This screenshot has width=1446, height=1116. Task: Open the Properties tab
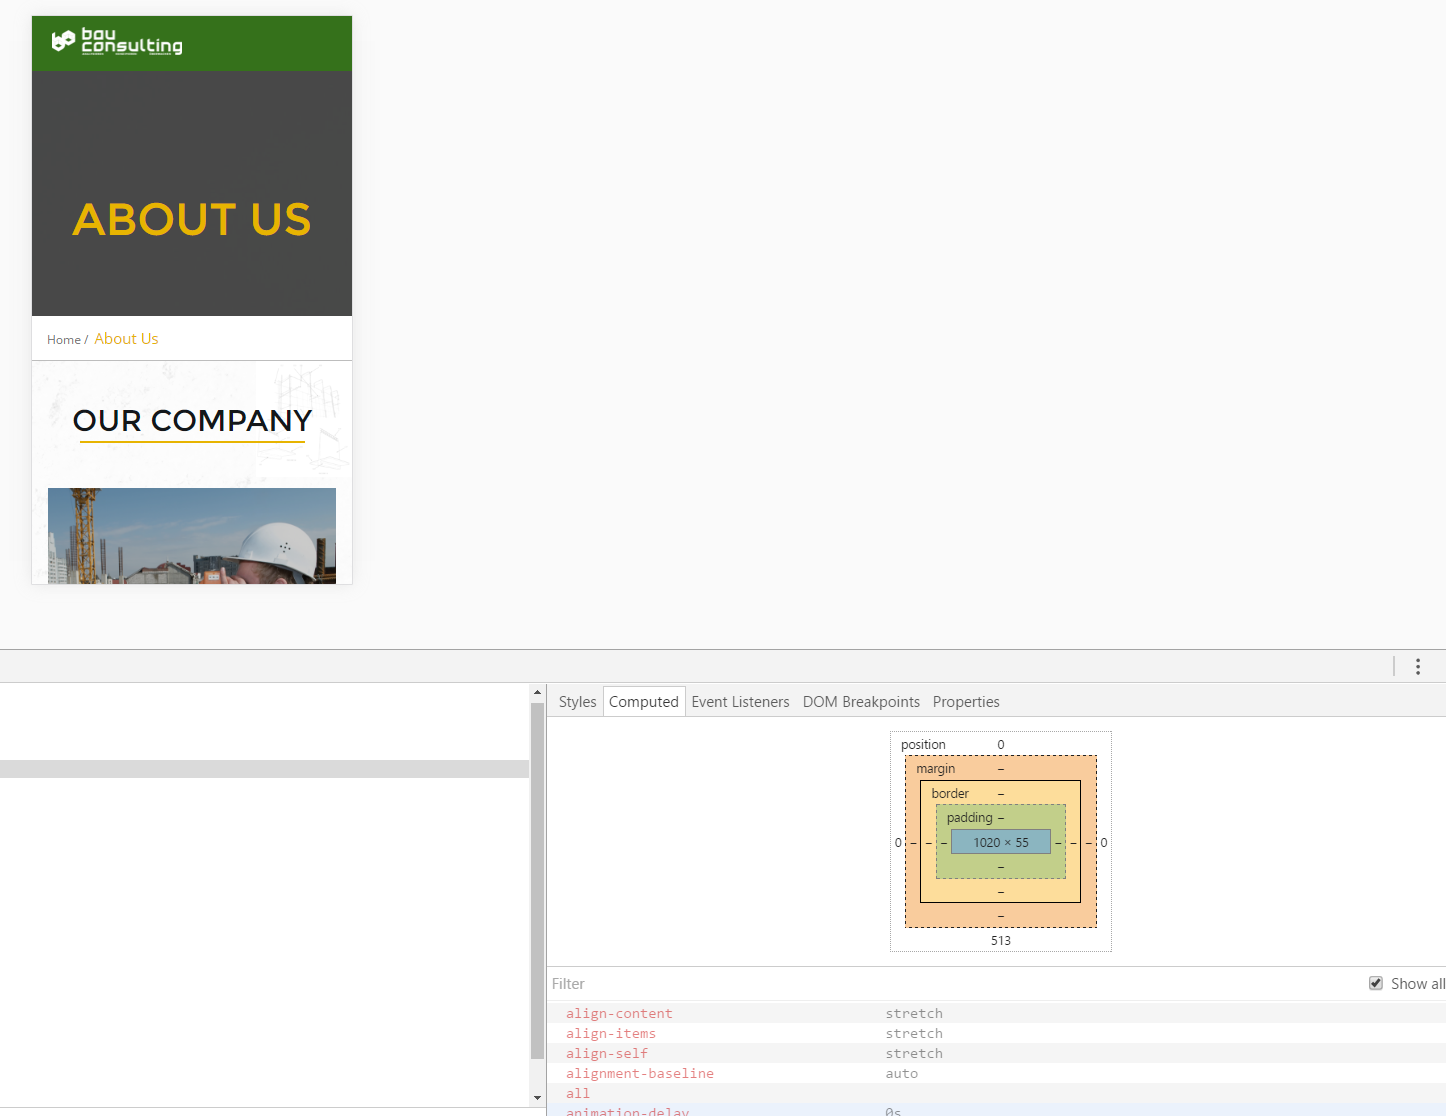[966, 702]
